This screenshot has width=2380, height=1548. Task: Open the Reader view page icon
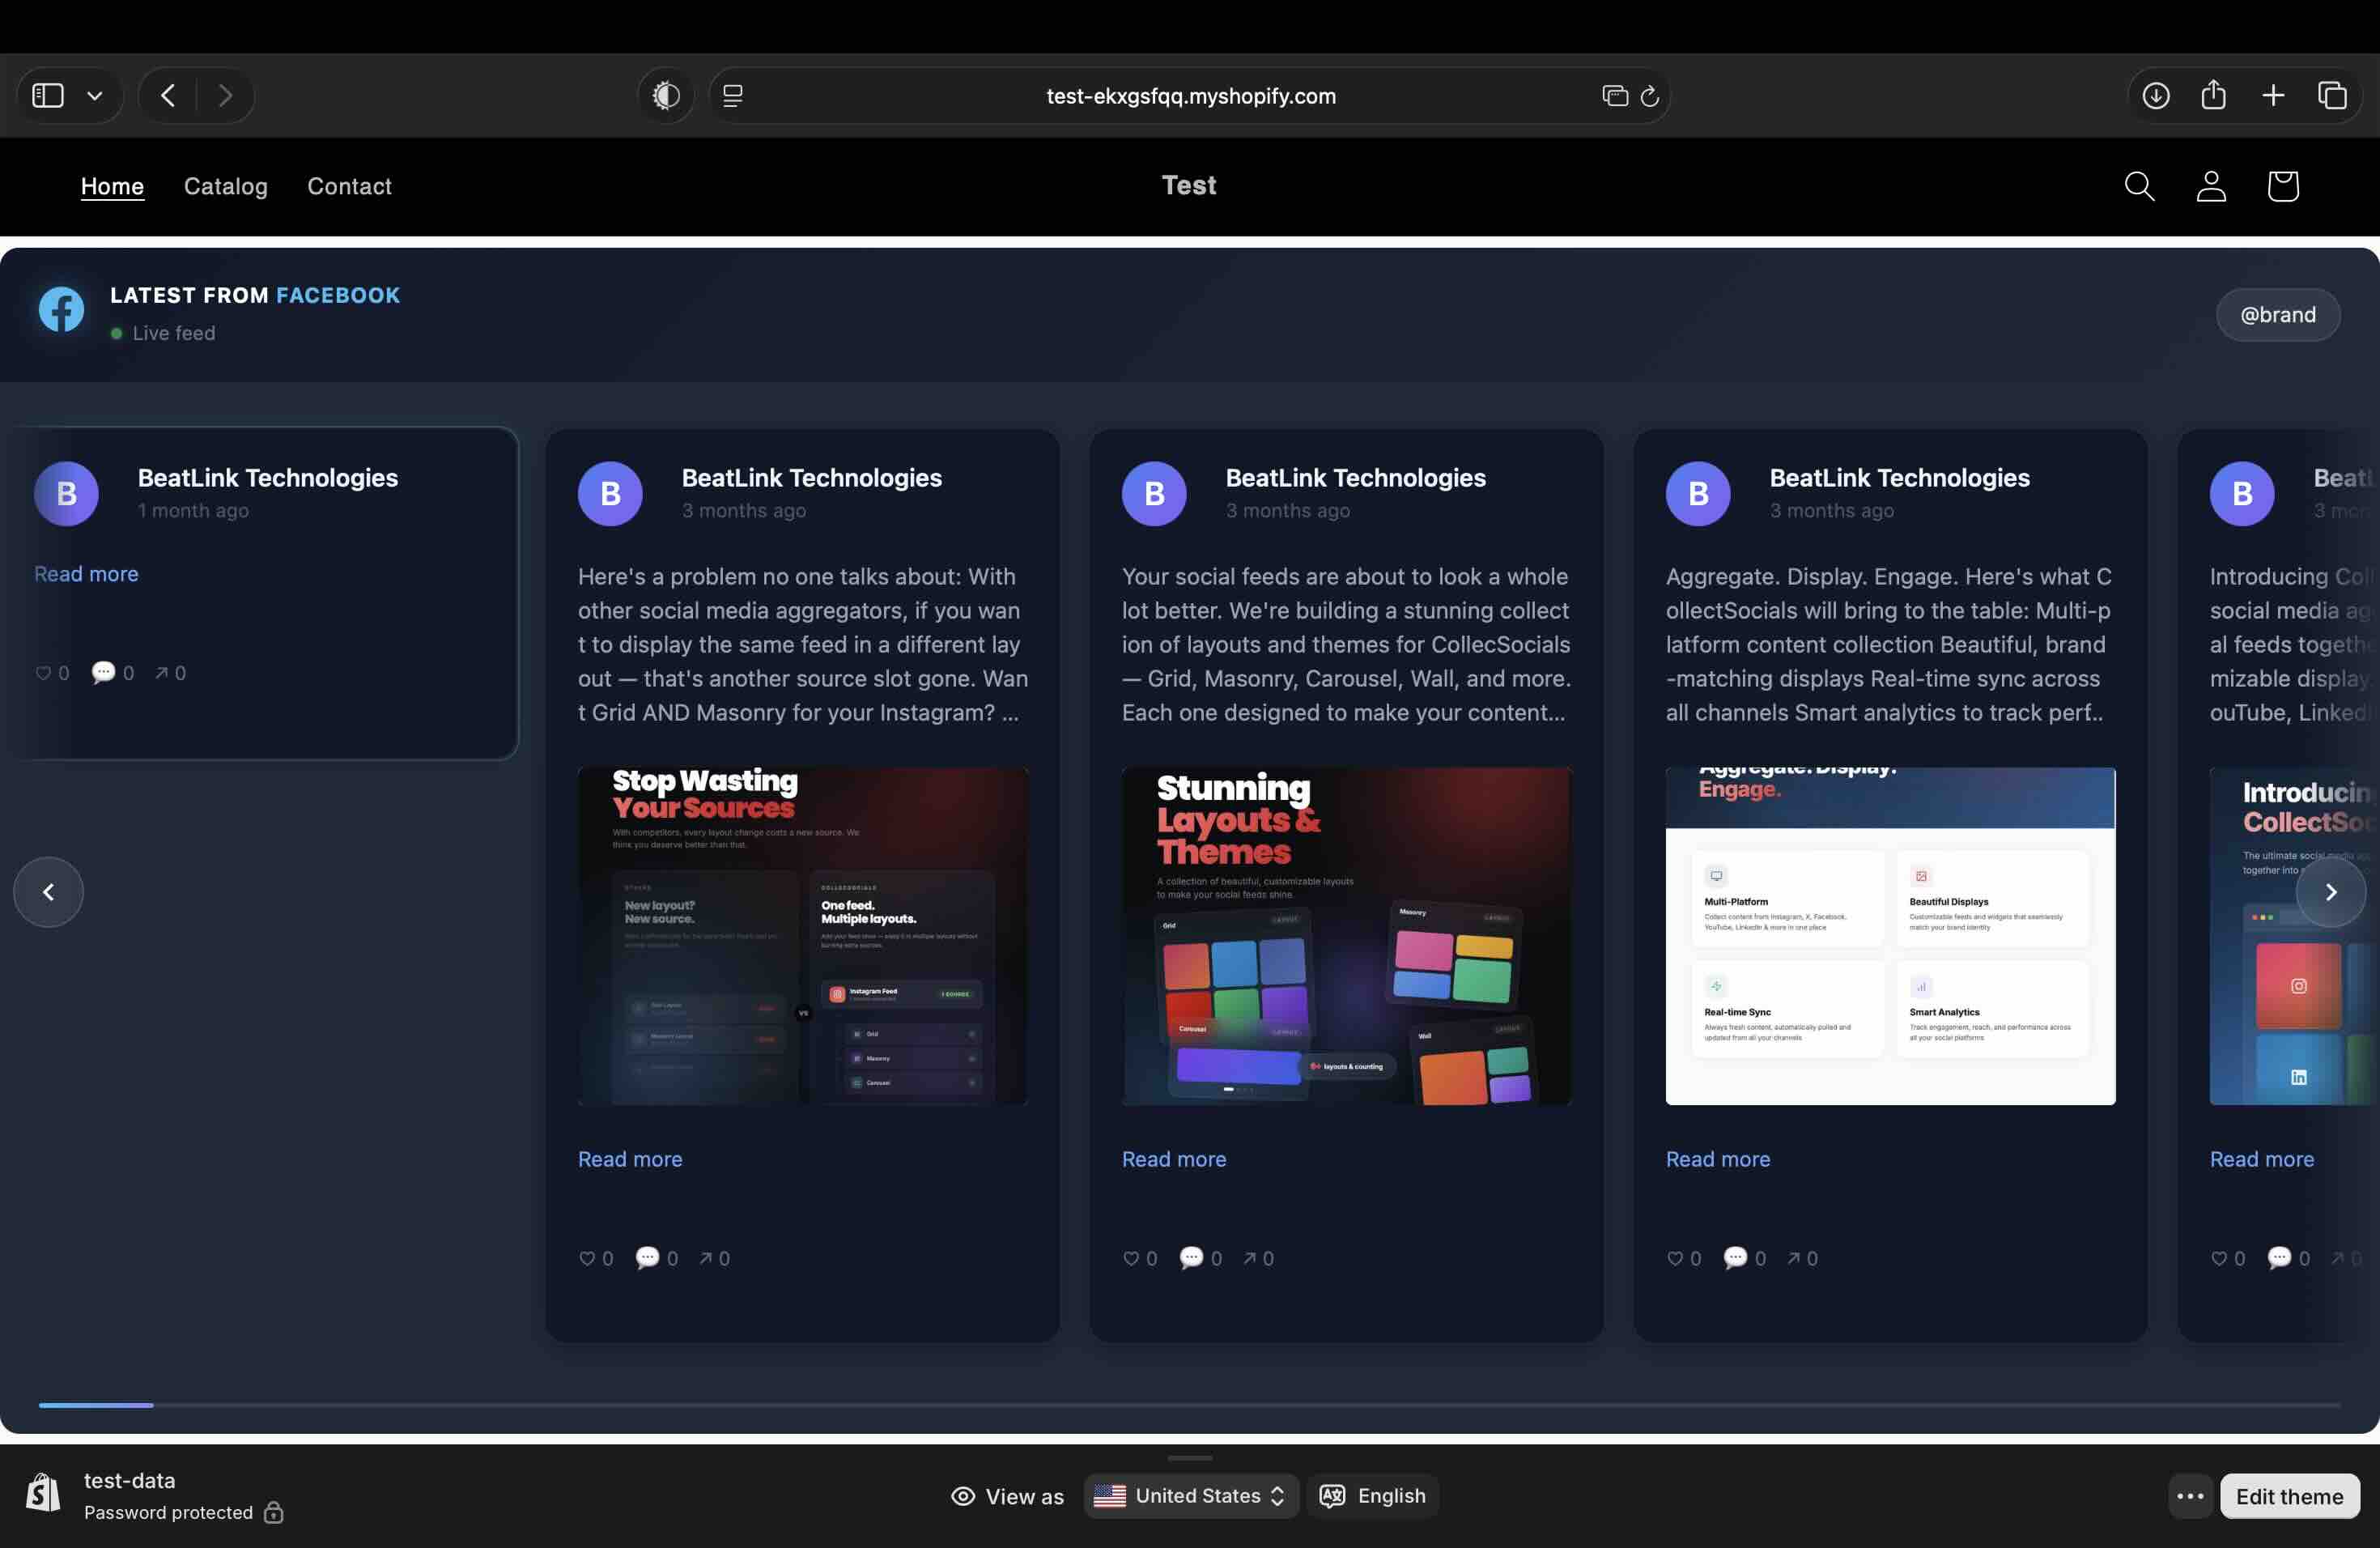tap(733, 96)
